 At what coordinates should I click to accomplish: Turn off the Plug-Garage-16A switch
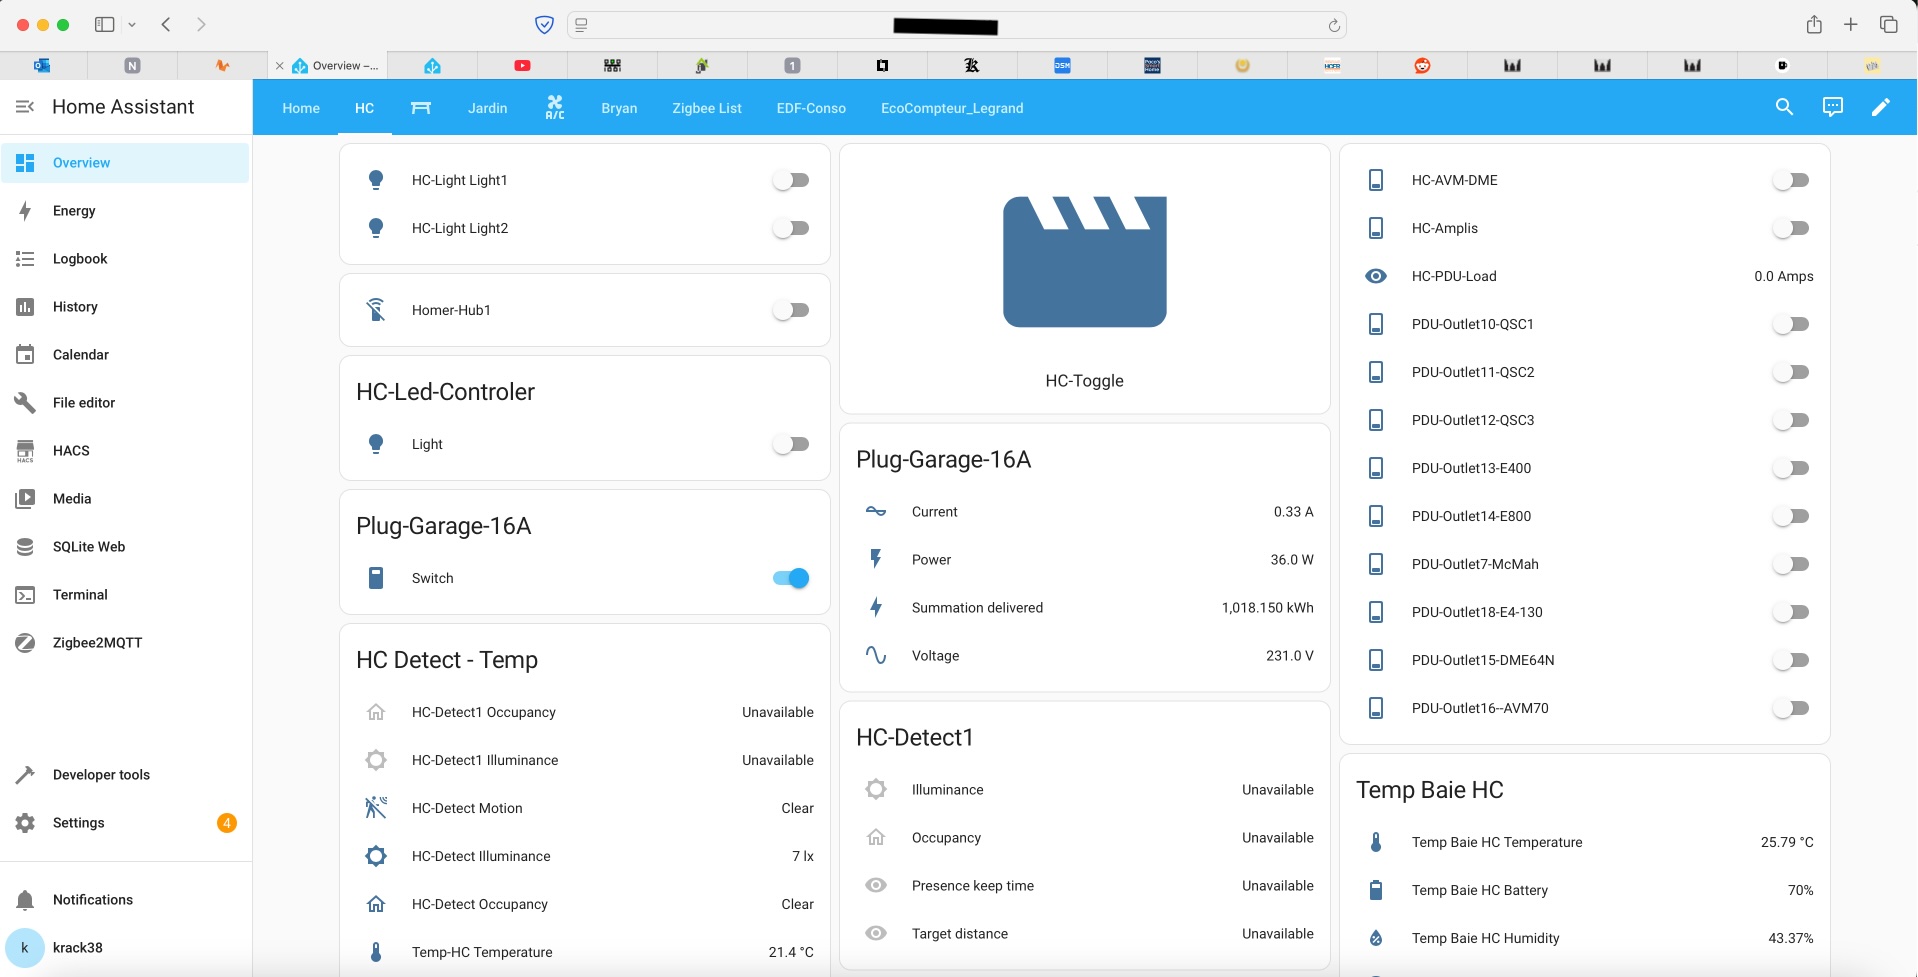(790, 578)
